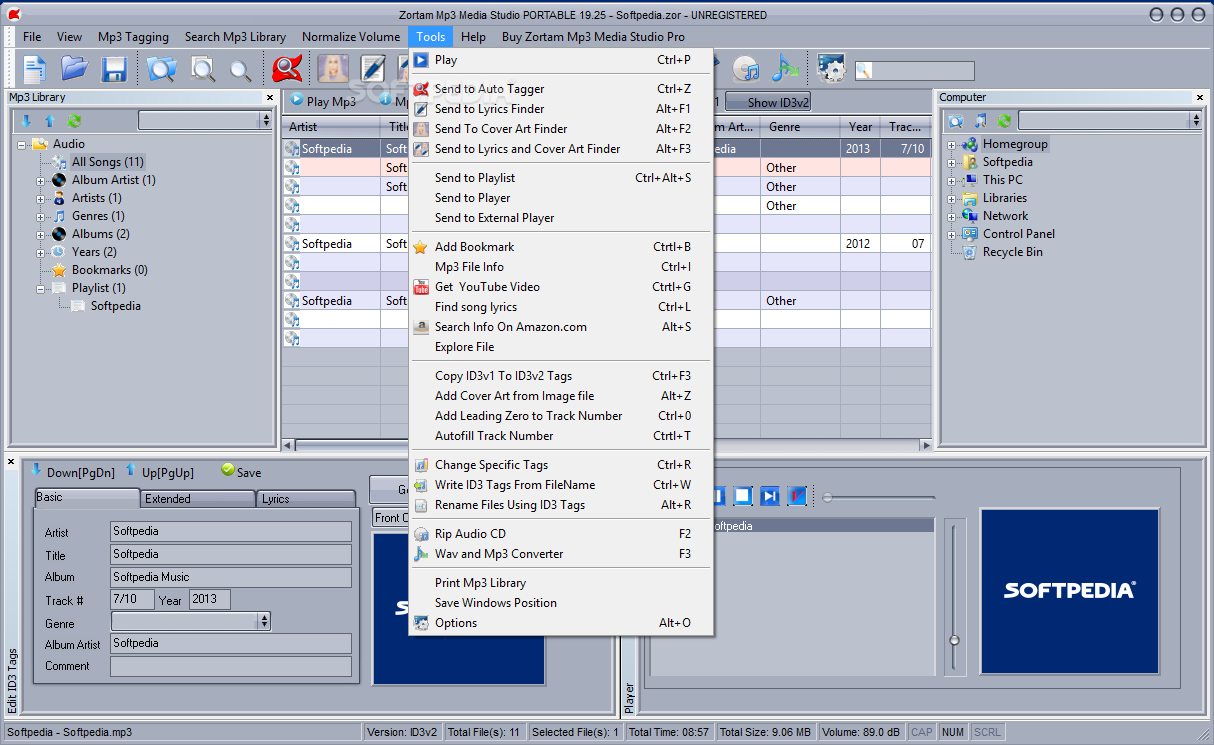Choose Rename Files Using ID3 Tags
Screen dimensions: 1214x745
[x=561, y=505]
